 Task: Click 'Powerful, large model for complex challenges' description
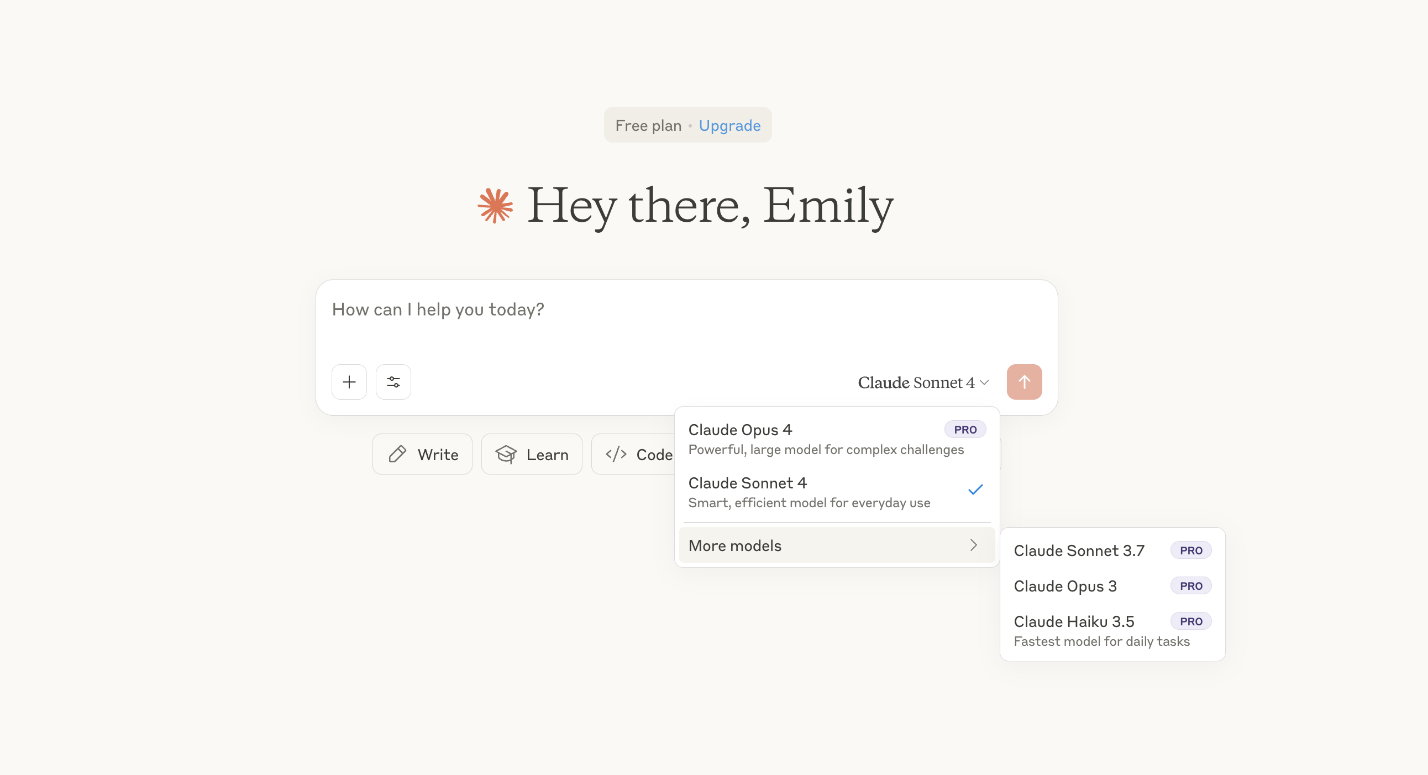pos(826,450)
